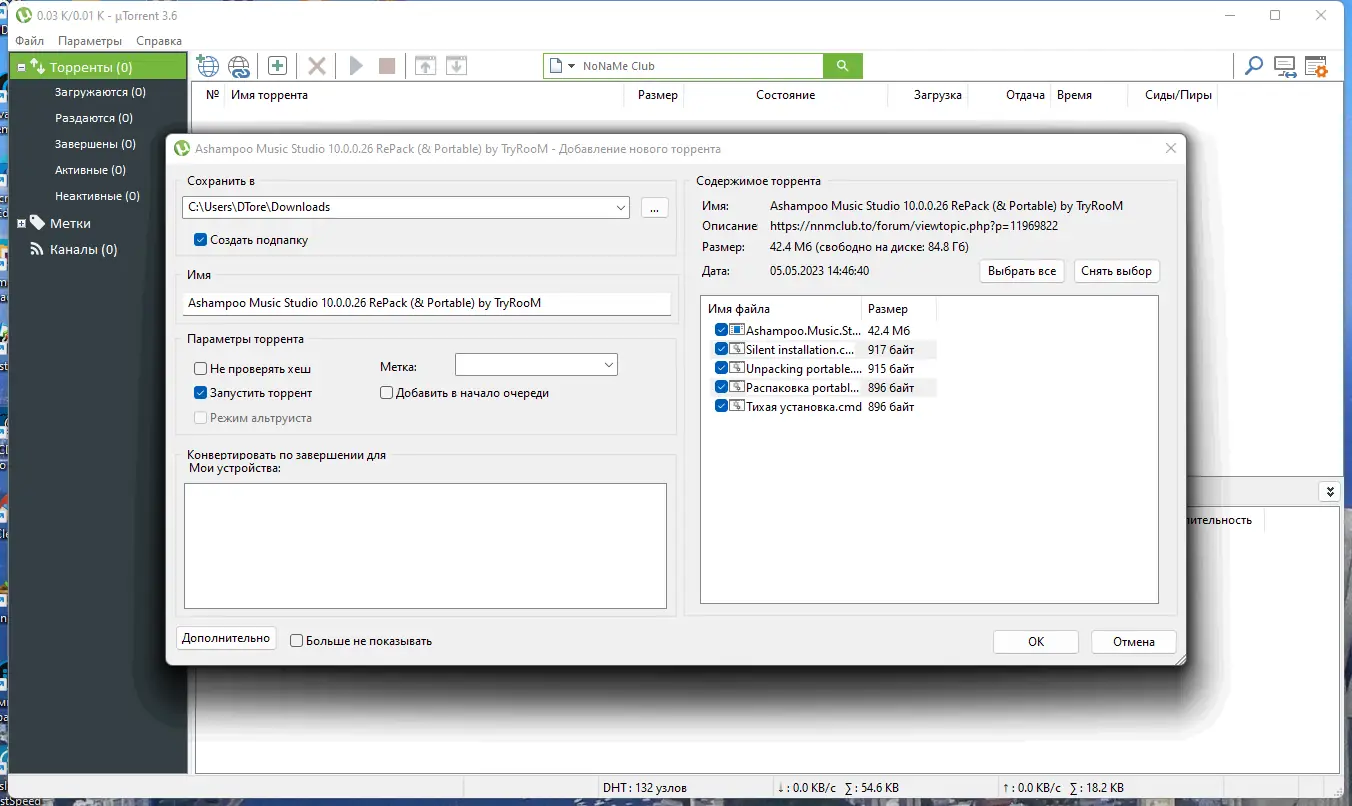Click the move up queue icon

tap(426, 66)
